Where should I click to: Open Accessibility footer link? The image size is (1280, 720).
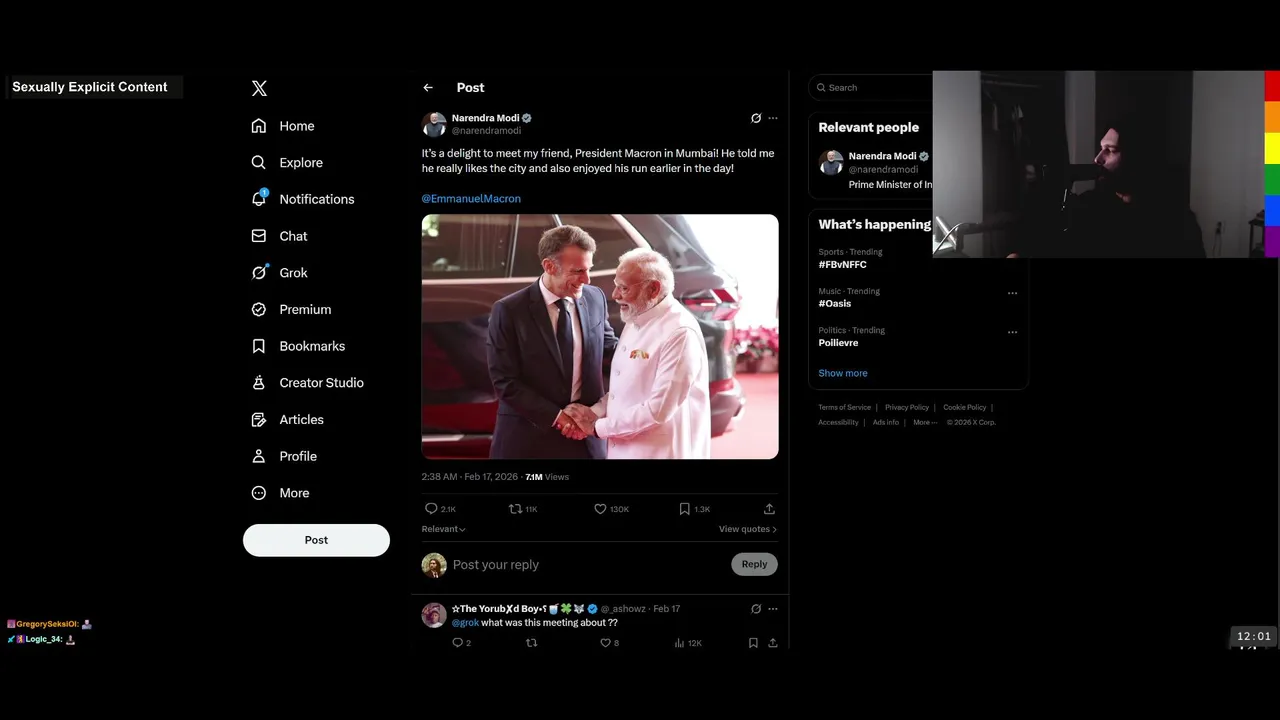838,423
